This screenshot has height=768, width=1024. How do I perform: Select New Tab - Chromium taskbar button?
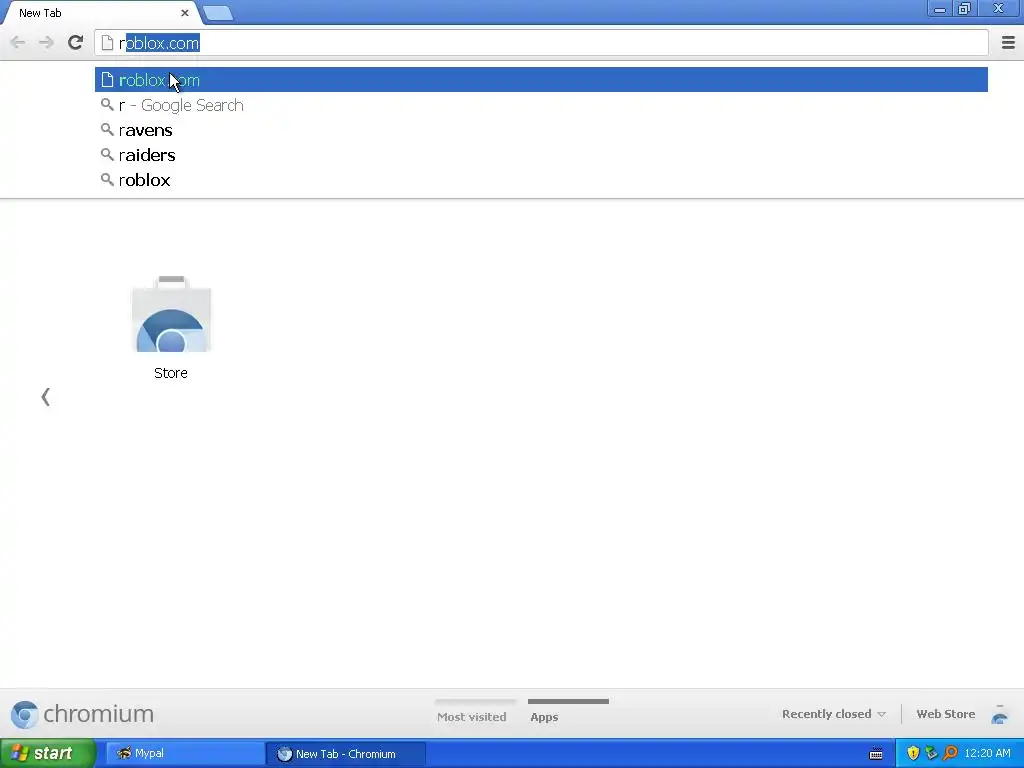pyautogui.click(x=346, y=754)
